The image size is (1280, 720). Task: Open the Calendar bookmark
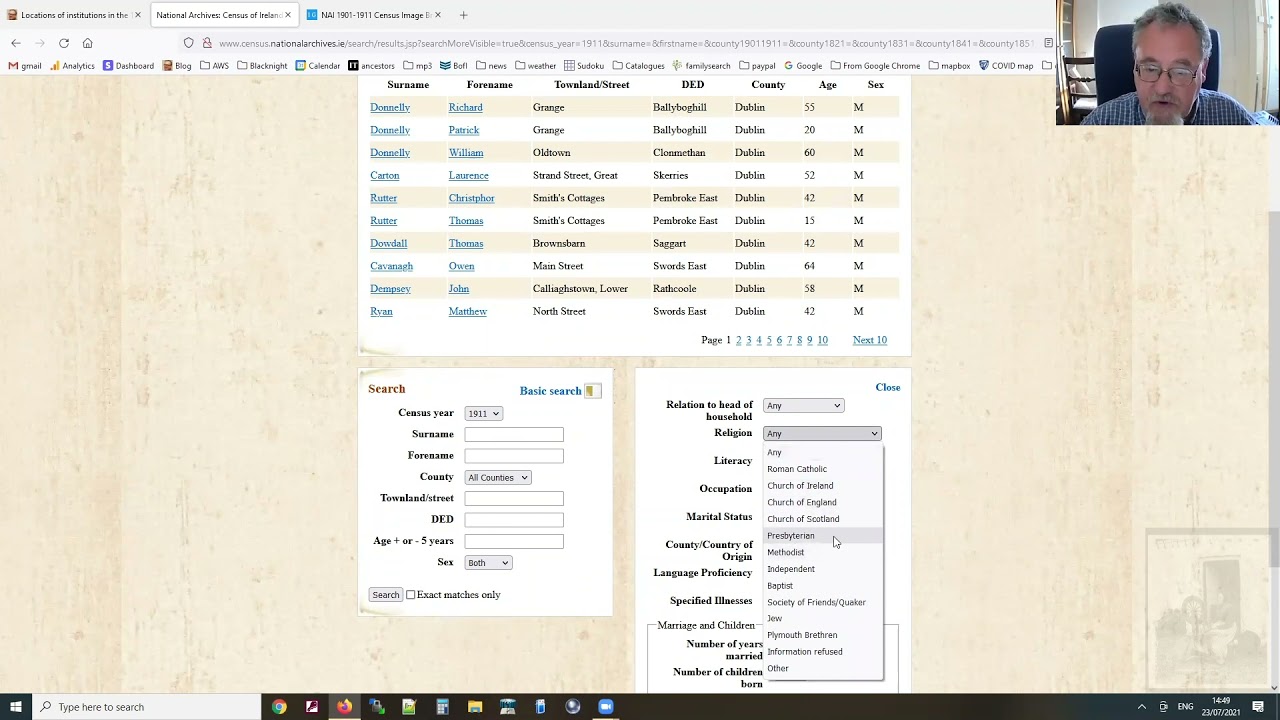click(318, 66)
